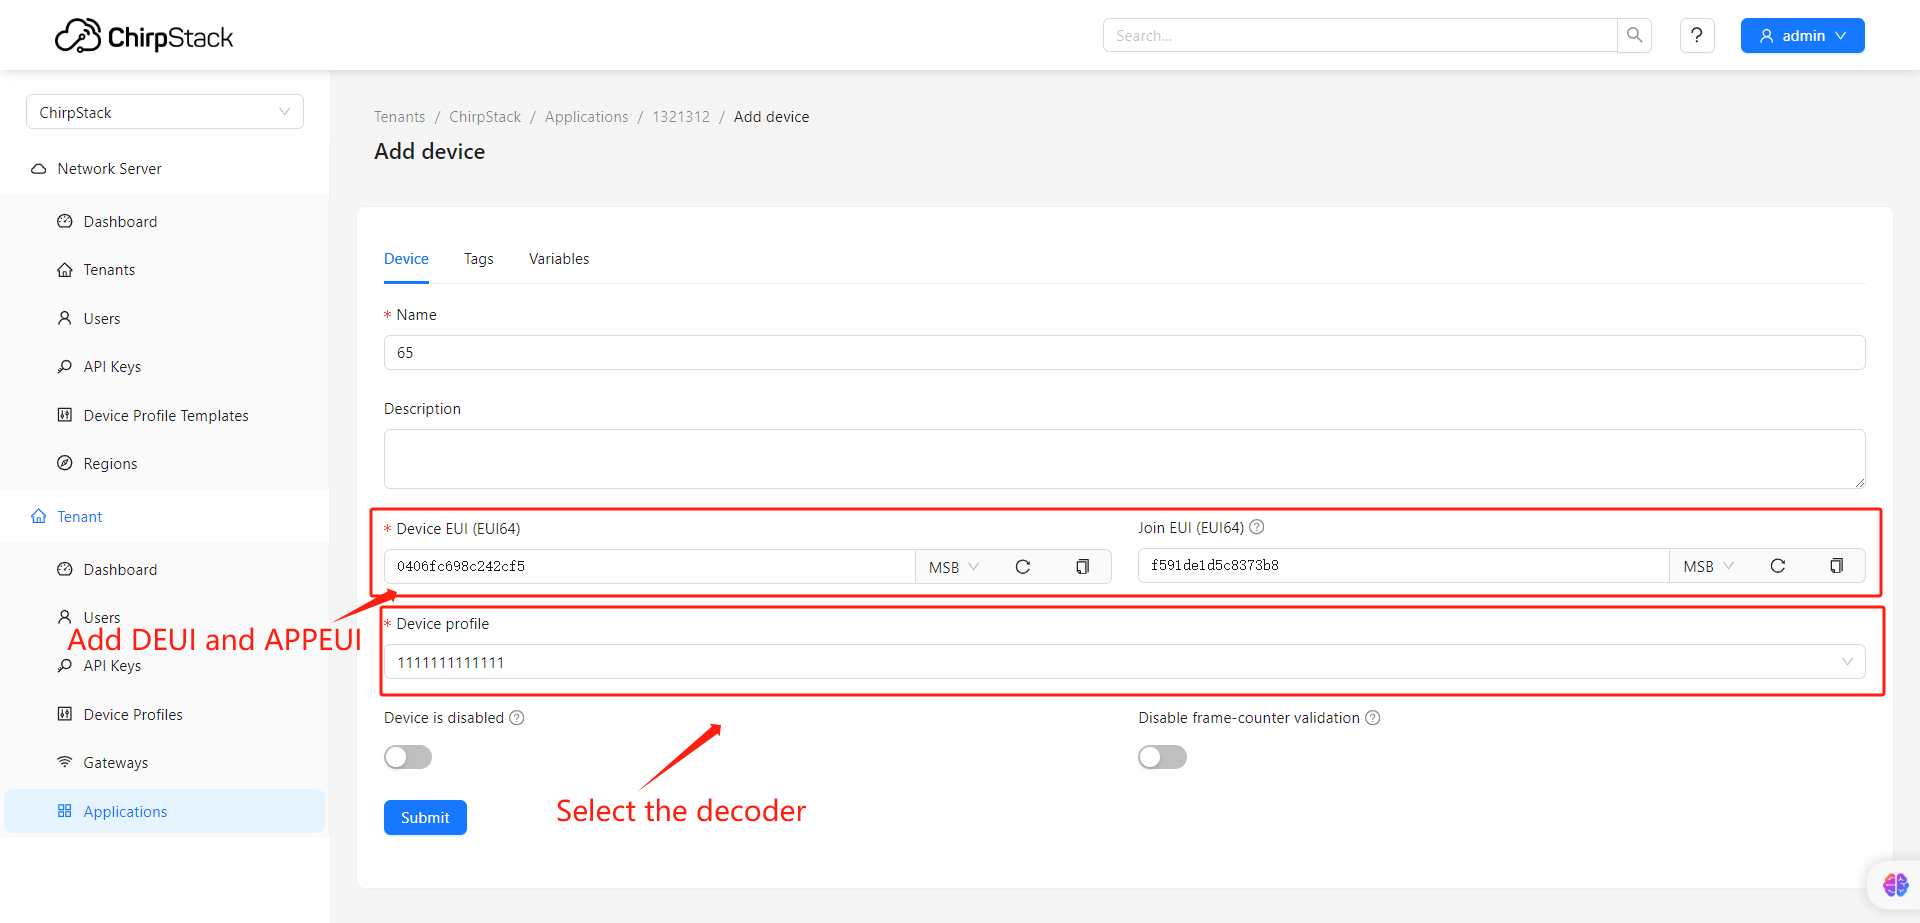Show the Device is disabled help icon
Viewport: 1920px width, 923px height.
[x=517, y=718]
